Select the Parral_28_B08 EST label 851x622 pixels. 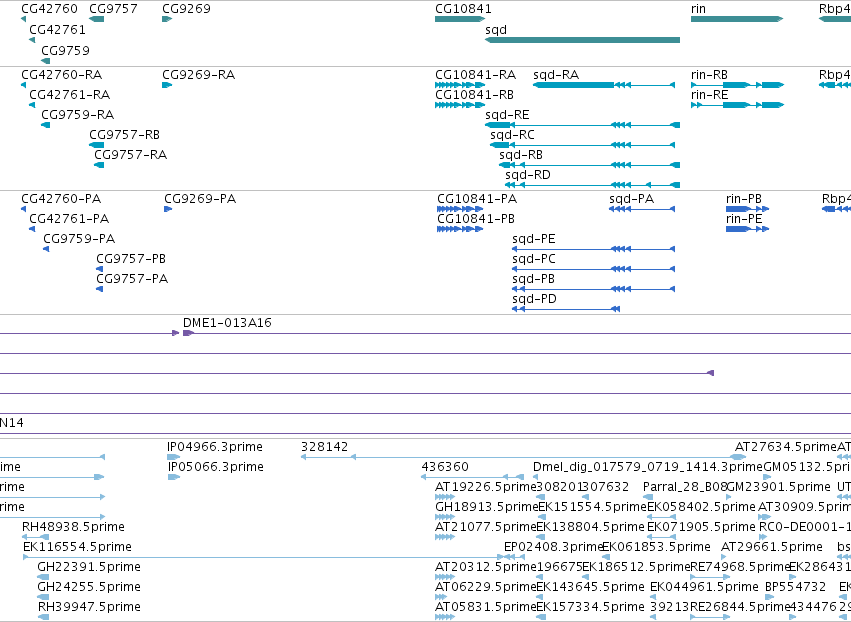(x=685, y=487)
